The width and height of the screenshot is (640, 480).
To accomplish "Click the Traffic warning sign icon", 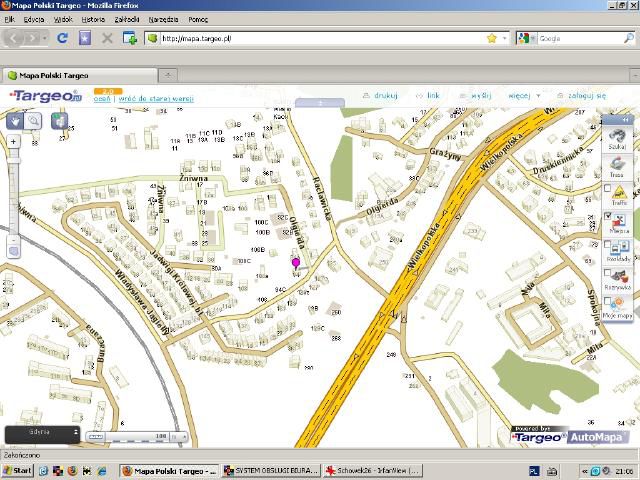I will 620,192.
